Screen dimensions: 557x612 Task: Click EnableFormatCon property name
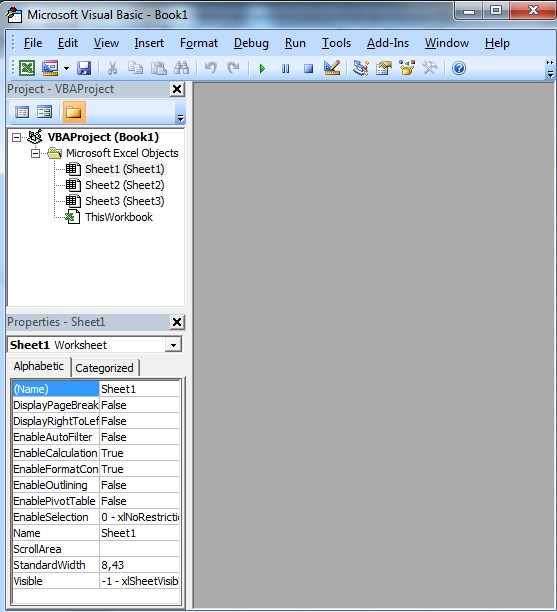tap(56, 469)
